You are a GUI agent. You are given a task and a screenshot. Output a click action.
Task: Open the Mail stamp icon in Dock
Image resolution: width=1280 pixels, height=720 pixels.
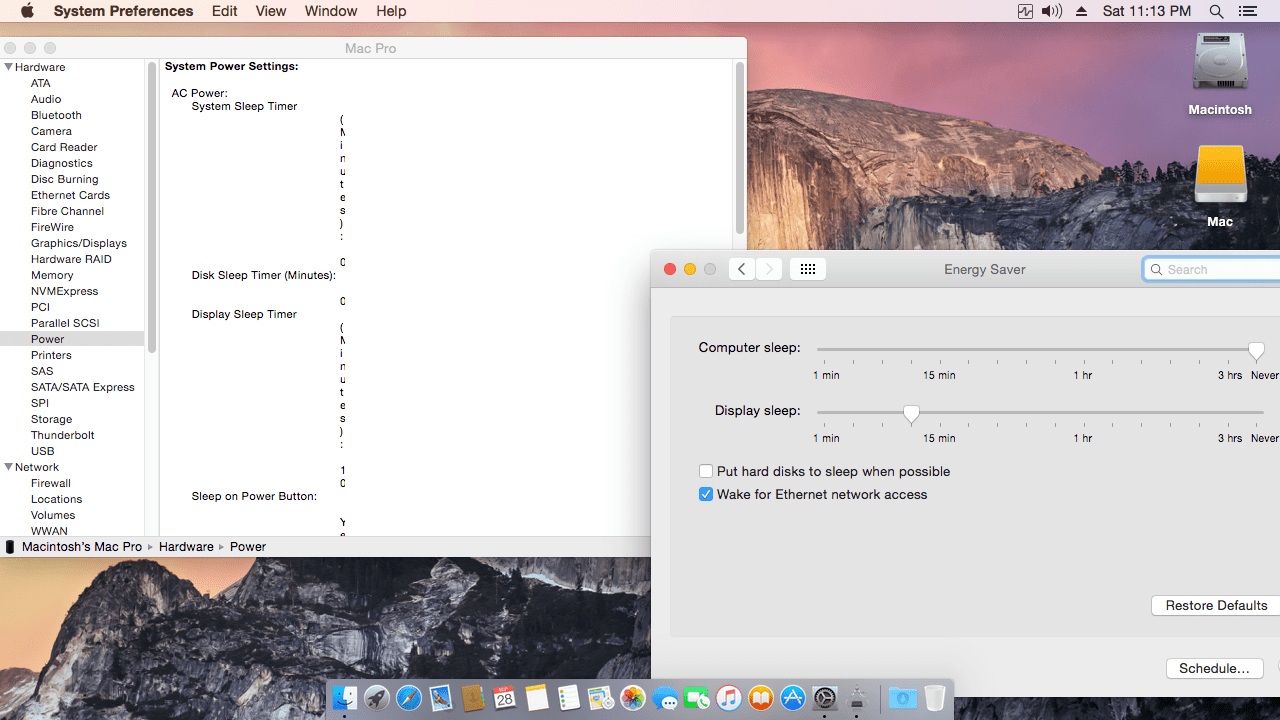coord(441,698)
